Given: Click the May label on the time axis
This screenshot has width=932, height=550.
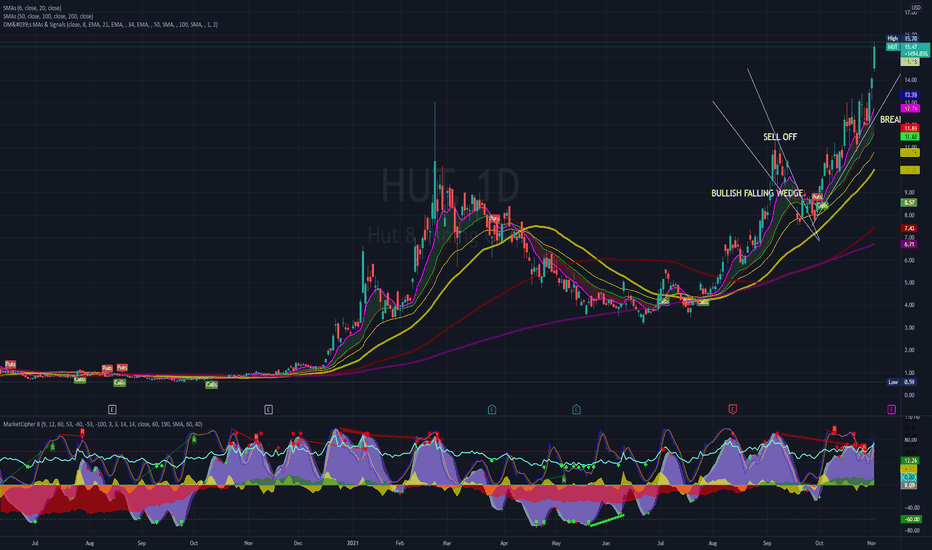Looking at the screenshot, I should click(x=556, y=543).
